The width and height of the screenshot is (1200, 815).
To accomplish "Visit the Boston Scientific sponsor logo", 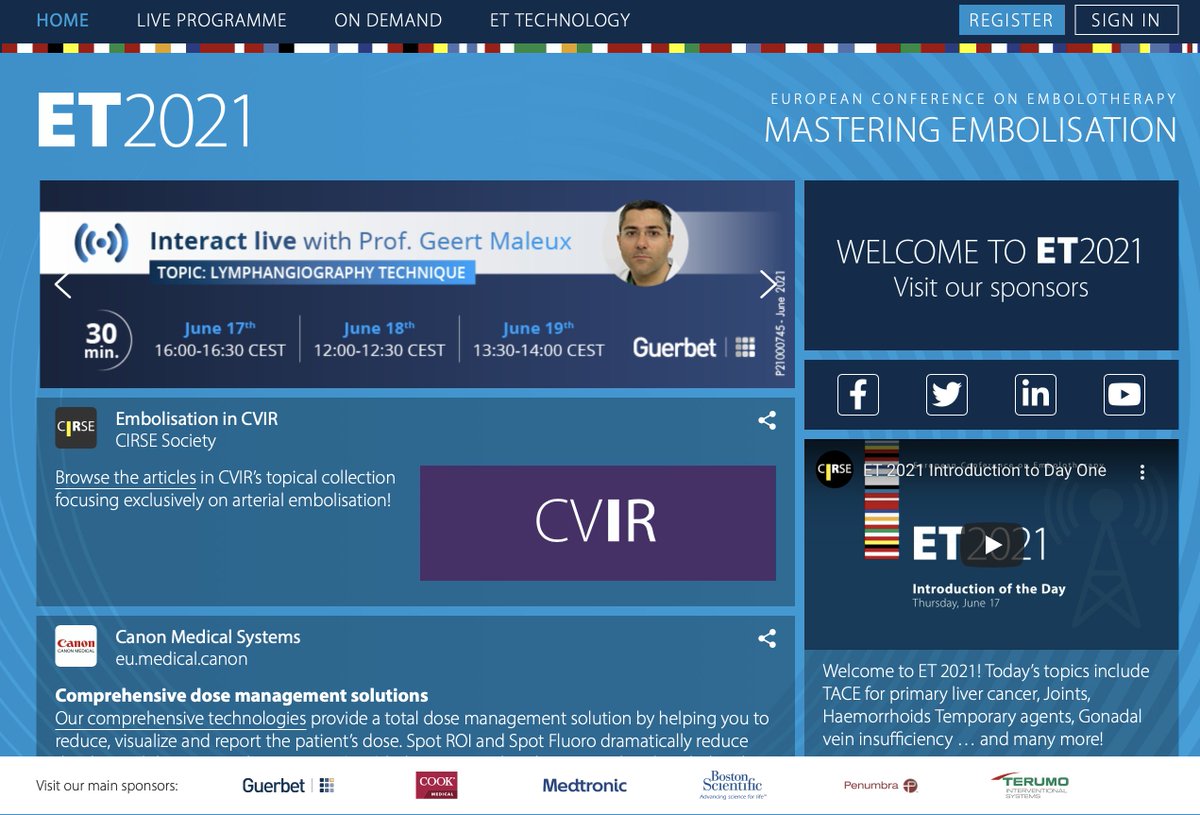I will tap(732, 785).
